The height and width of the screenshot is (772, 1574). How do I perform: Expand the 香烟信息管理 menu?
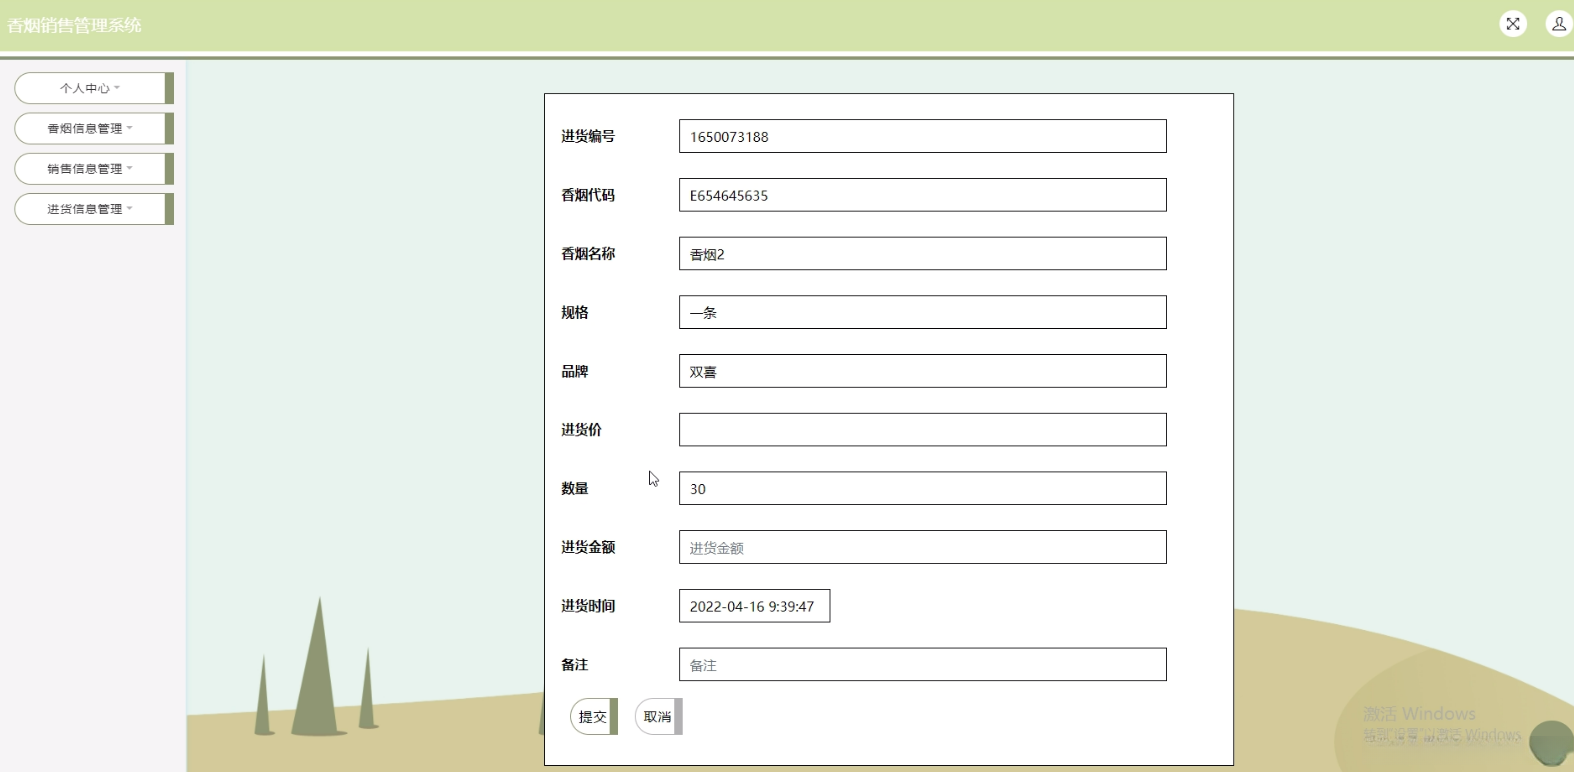pyautogui.click(x=94, y=128)
